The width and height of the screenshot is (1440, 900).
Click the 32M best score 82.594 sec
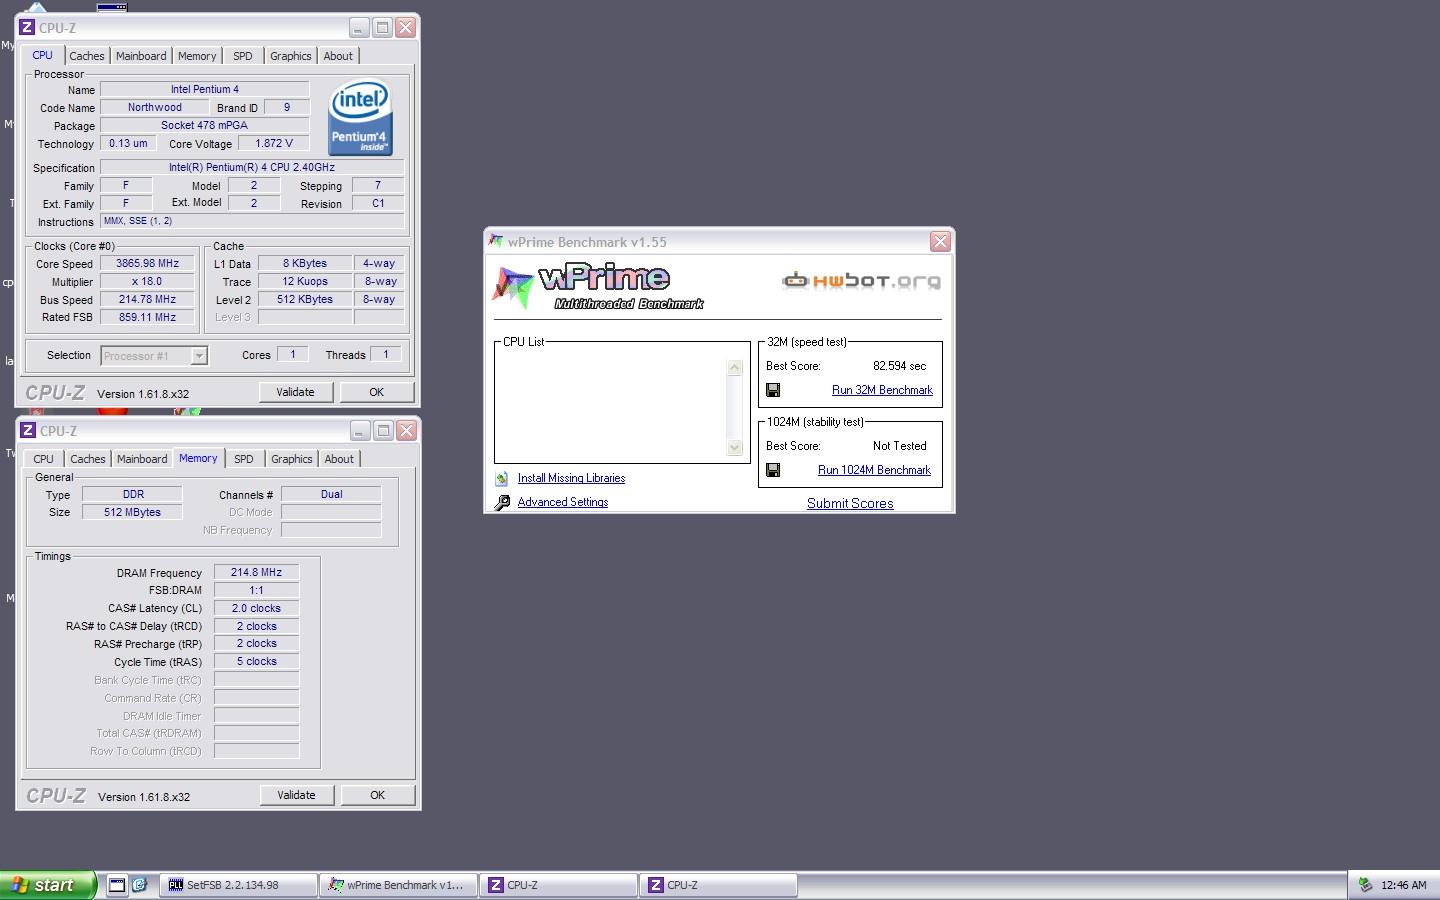(899, 366)
